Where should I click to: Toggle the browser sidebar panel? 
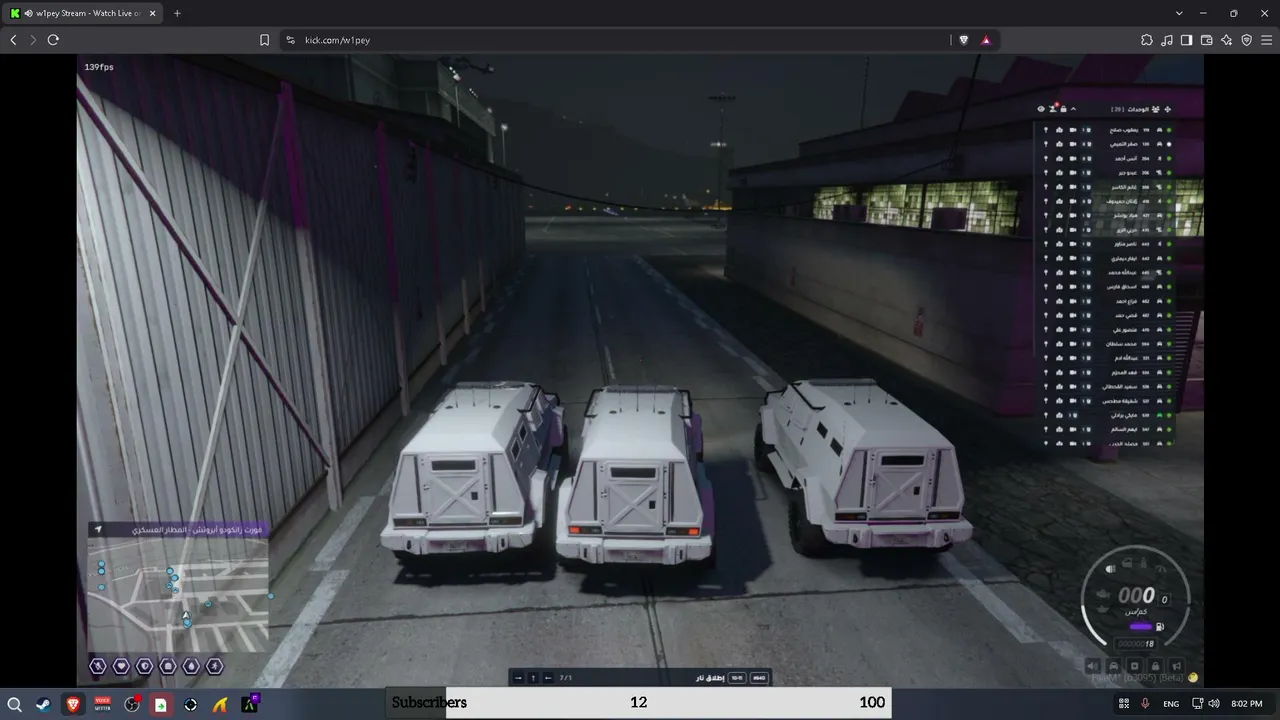(x=1186, y=40)
